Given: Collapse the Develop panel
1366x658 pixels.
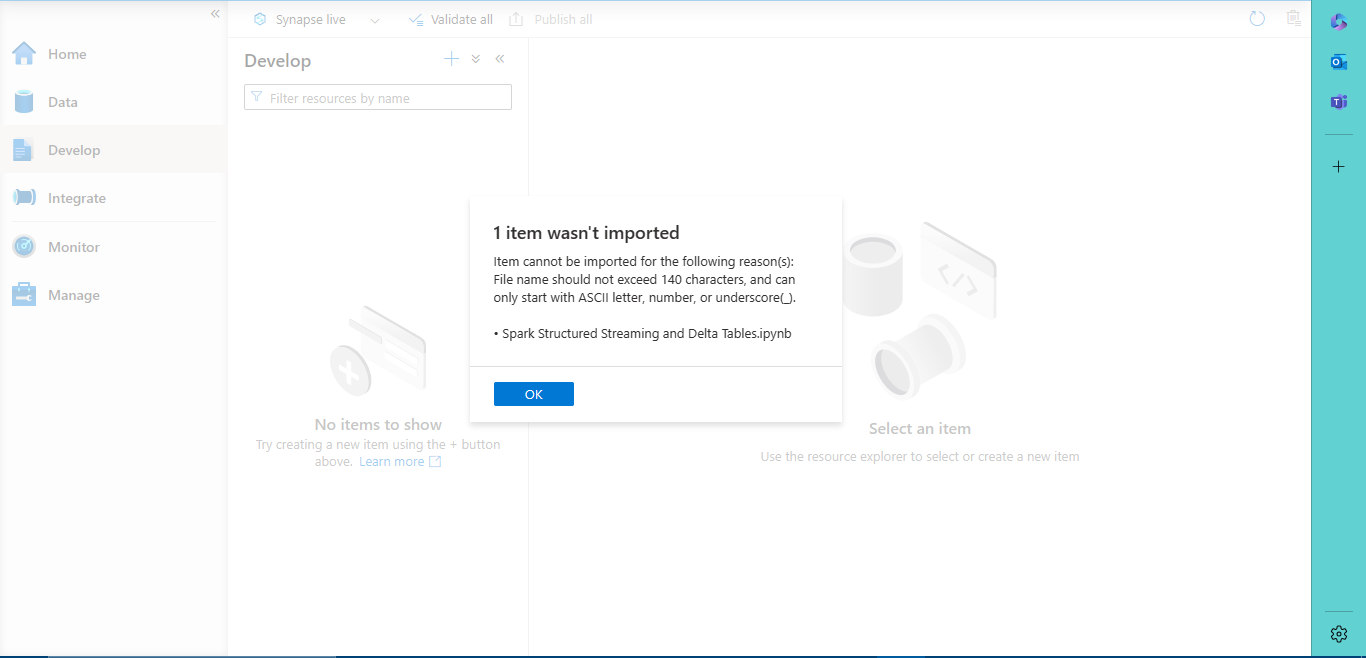Looking at the screenshot, I should [500, 59].
